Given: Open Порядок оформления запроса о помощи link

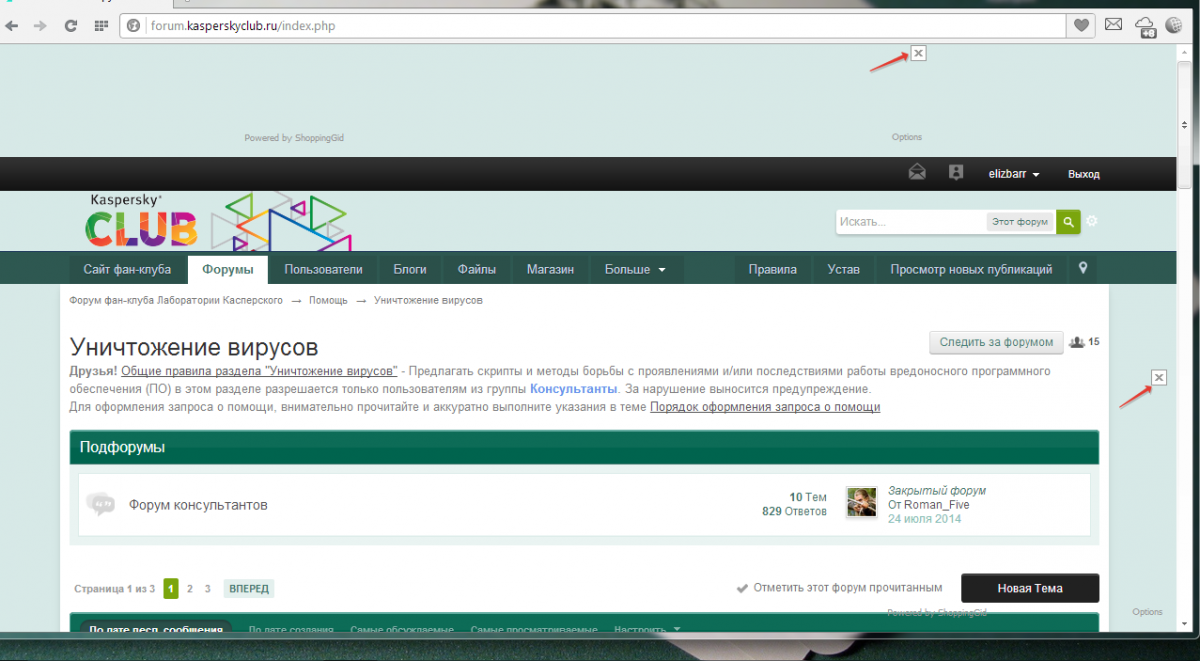Looking at the screenshot, I should [765, 407].
